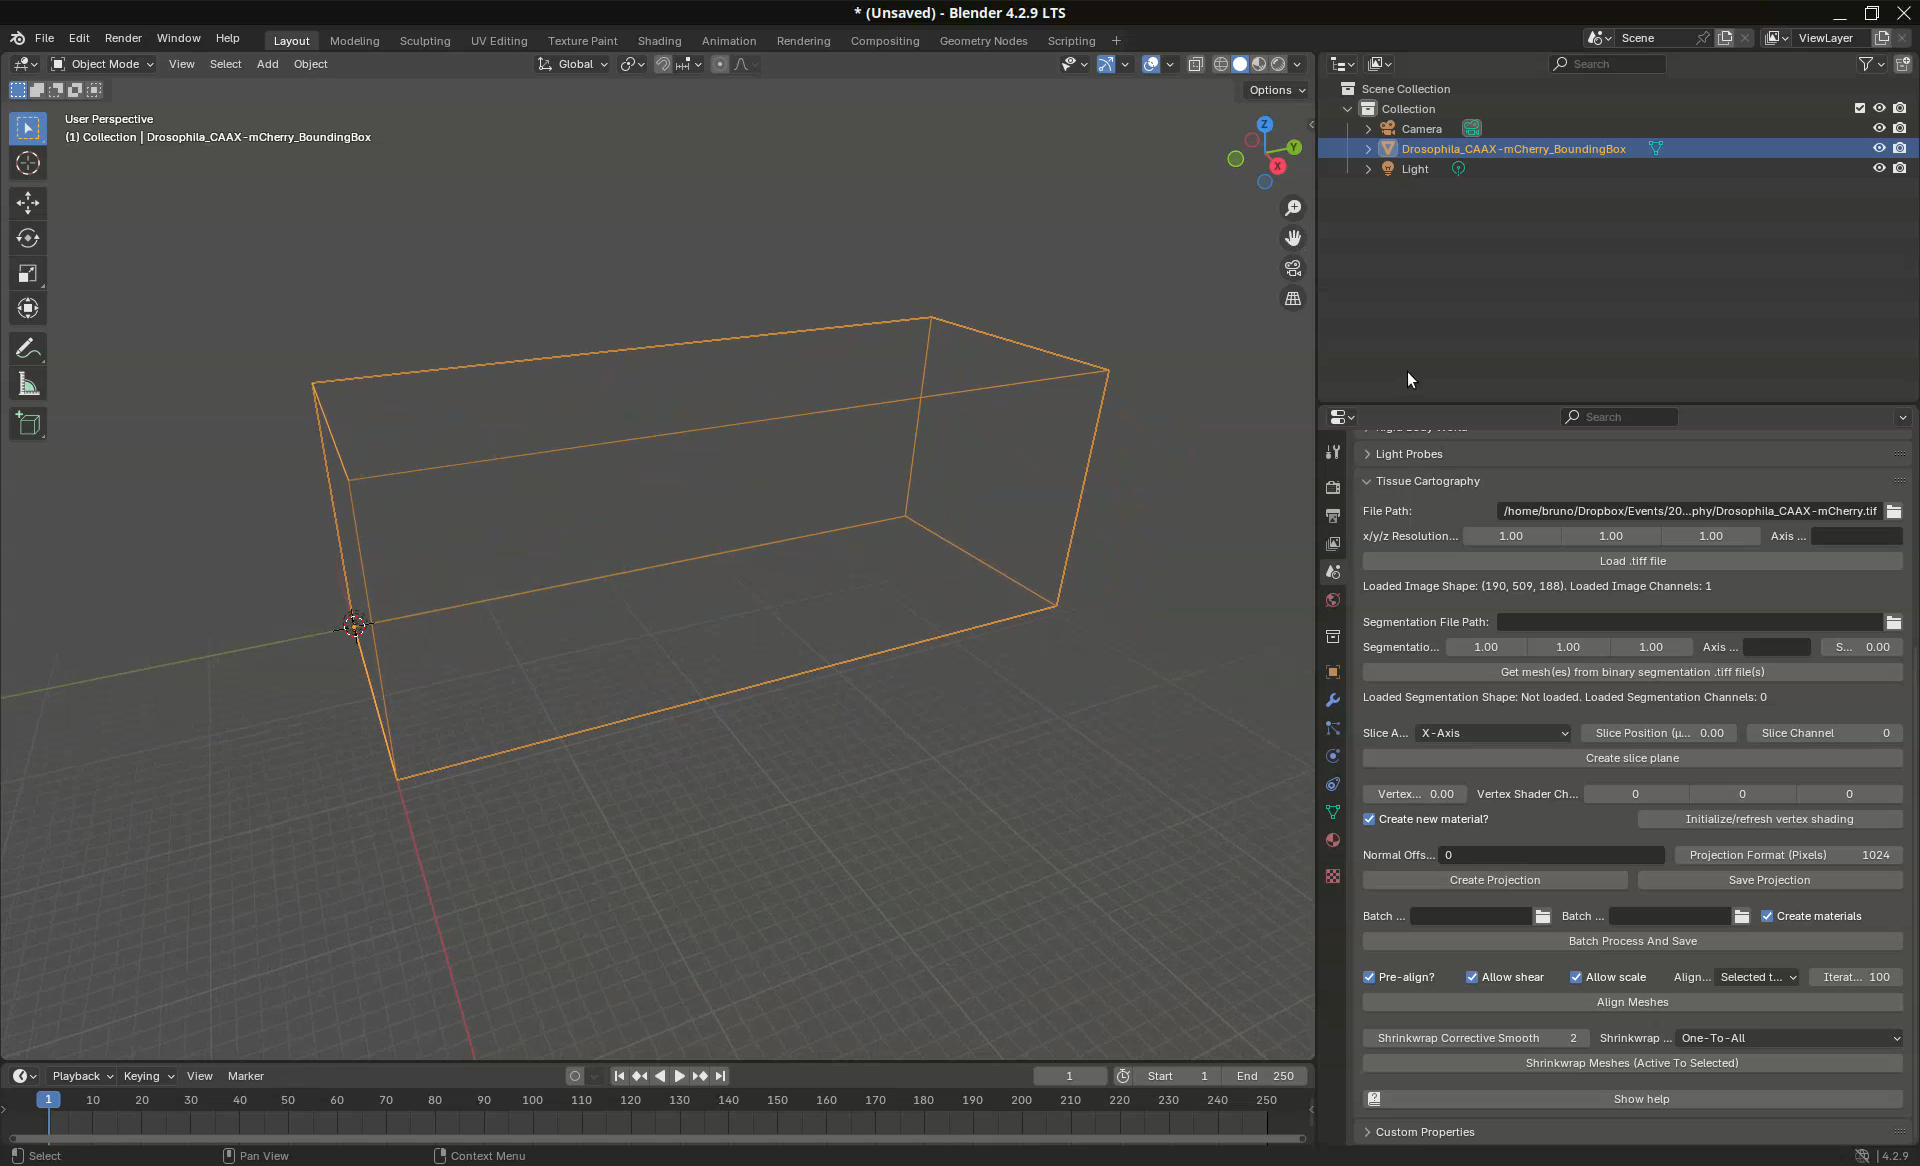Image resolution: width=1920 pixels, height=1166 pixels.
Task: Uncheck Create new material checkbox
Action: [x=1369, y=819]
